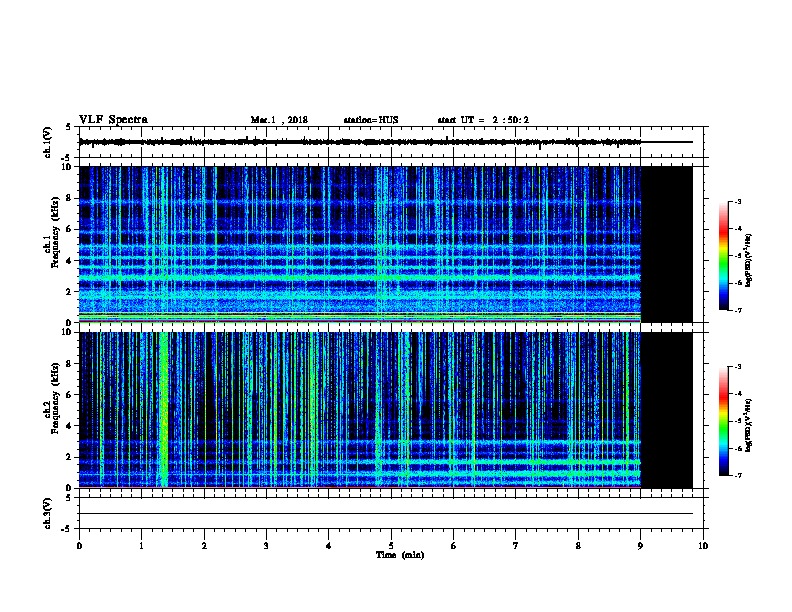The height and width of the screenshot is (612, 792).
Task: Click time axis tick label "0"
Action: tap(79, 545)
